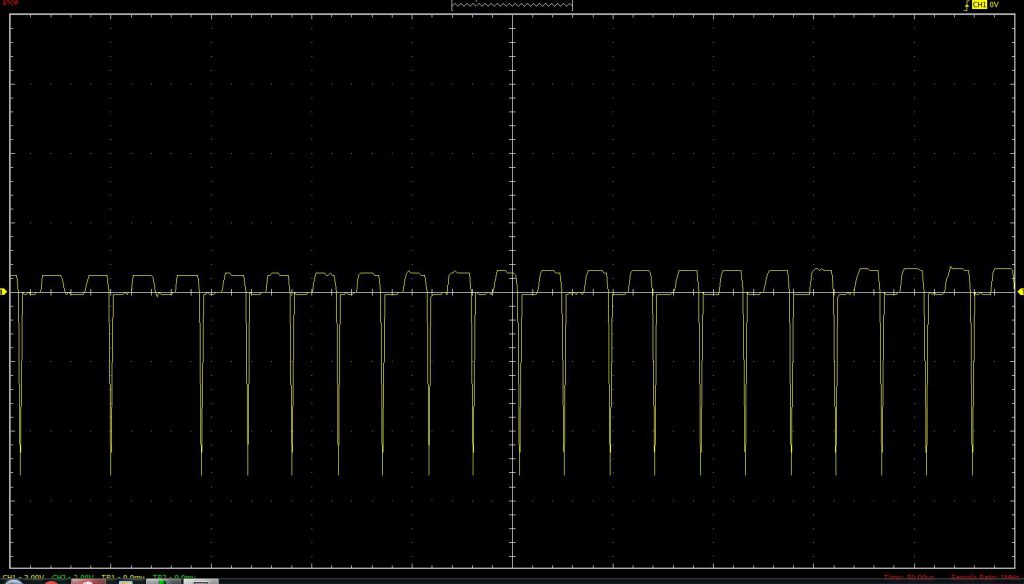
Task: Select the trigger level arrow on right edge
Action: (x=1020, y=292)
